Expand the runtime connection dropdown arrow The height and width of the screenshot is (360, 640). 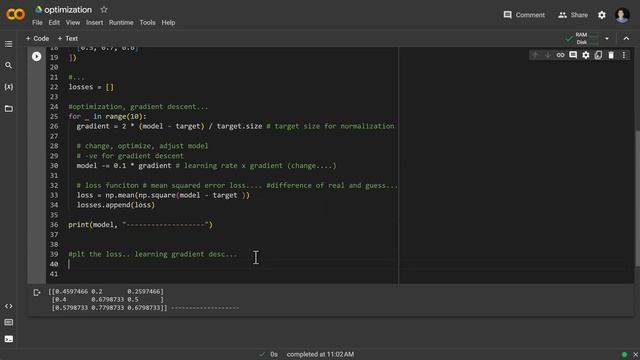(607, 38)
